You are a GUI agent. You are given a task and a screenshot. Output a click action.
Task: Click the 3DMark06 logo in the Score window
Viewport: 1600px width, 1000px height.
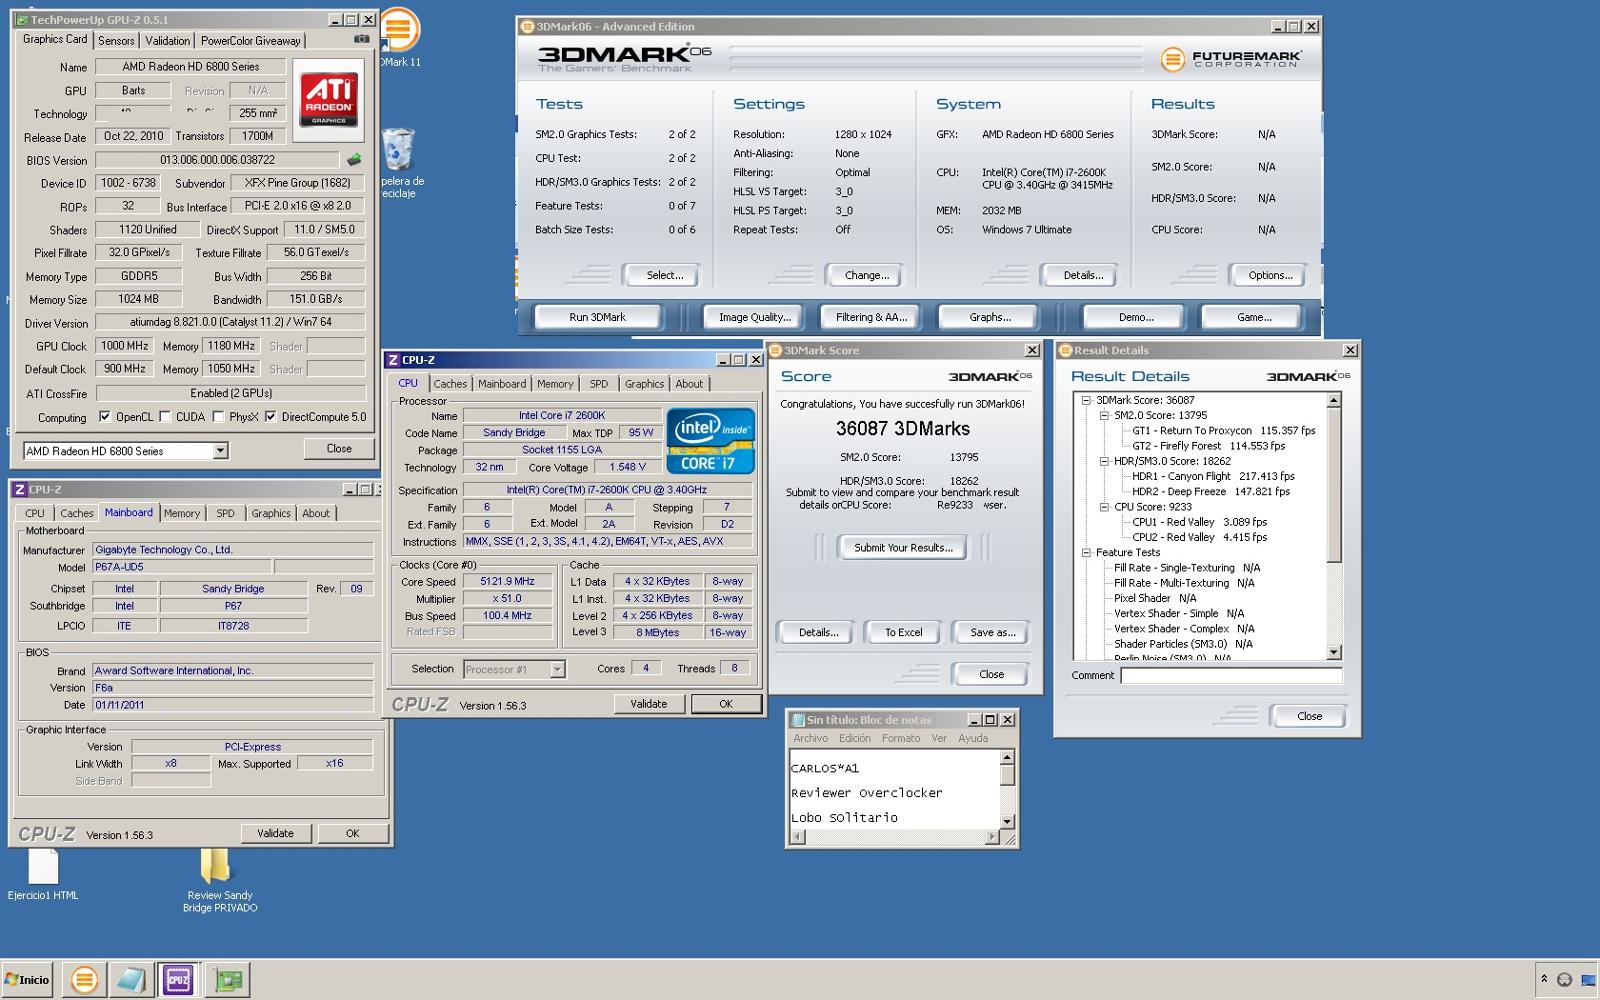coord(990,376)
